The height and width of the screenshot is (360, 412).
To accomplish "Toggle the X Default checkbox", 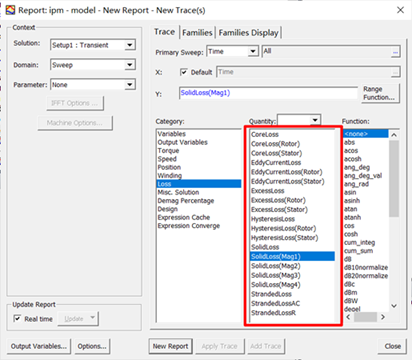I will point(183,72).
